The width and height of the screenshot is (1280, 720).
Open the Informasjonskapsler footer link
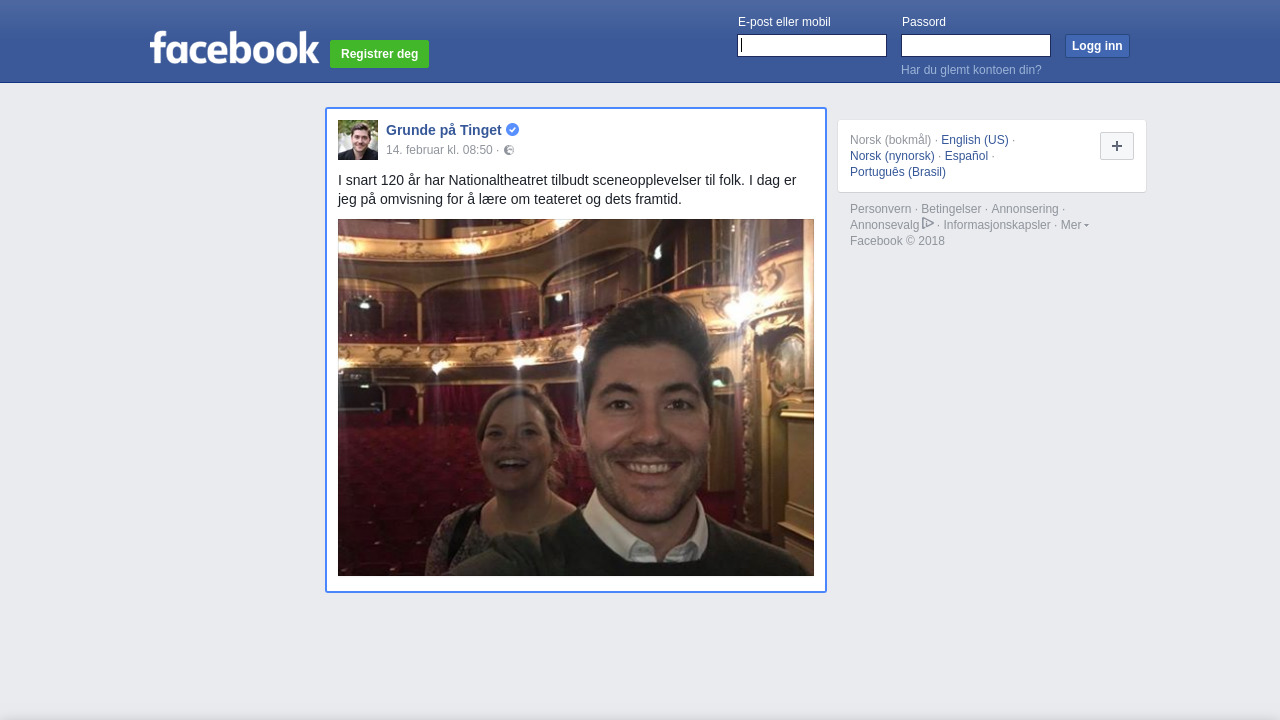(x=997, y=225)
